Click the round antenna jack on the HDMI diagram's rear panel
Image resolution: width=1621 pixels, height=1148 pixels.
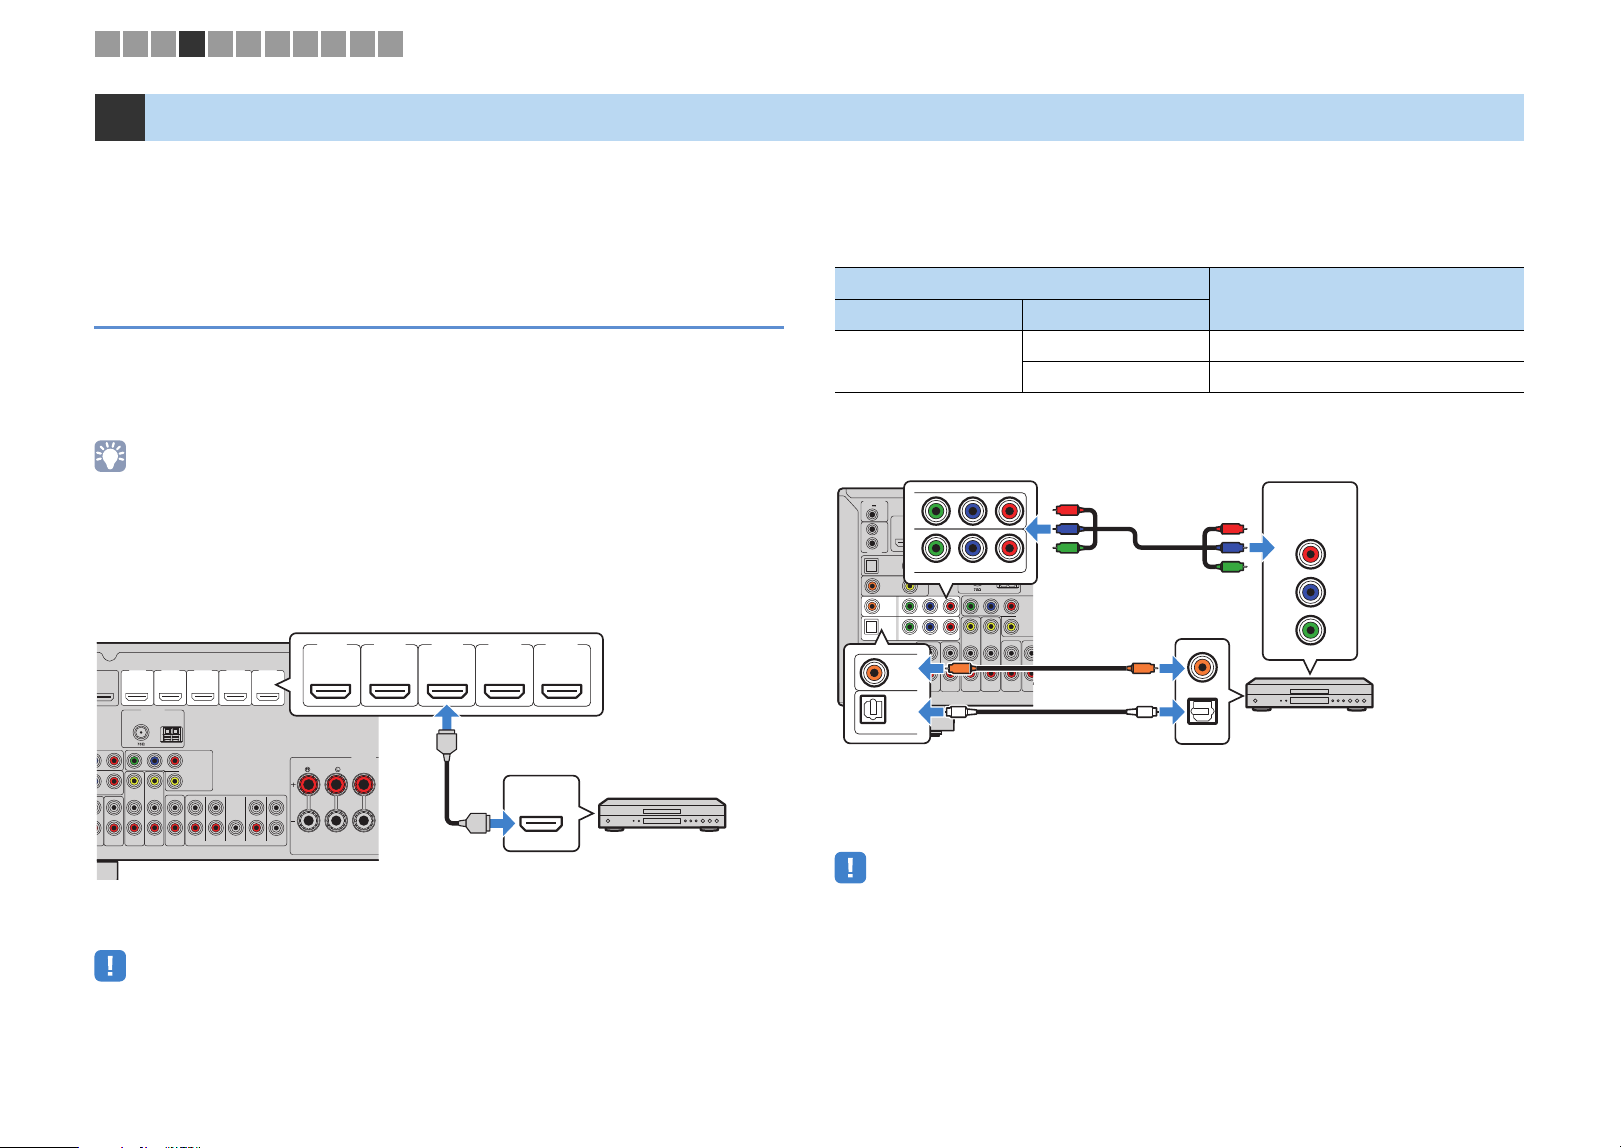[x=139, y=733]
